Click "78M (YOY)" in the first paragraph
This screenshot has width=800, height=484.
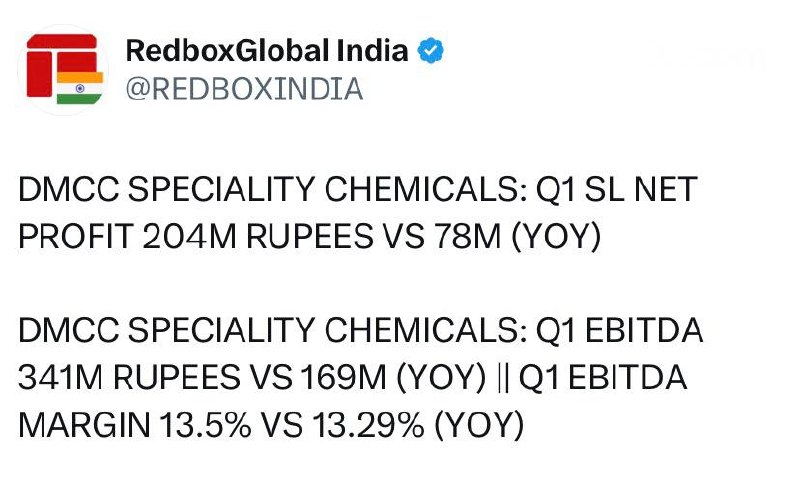(x=517, y=237)
